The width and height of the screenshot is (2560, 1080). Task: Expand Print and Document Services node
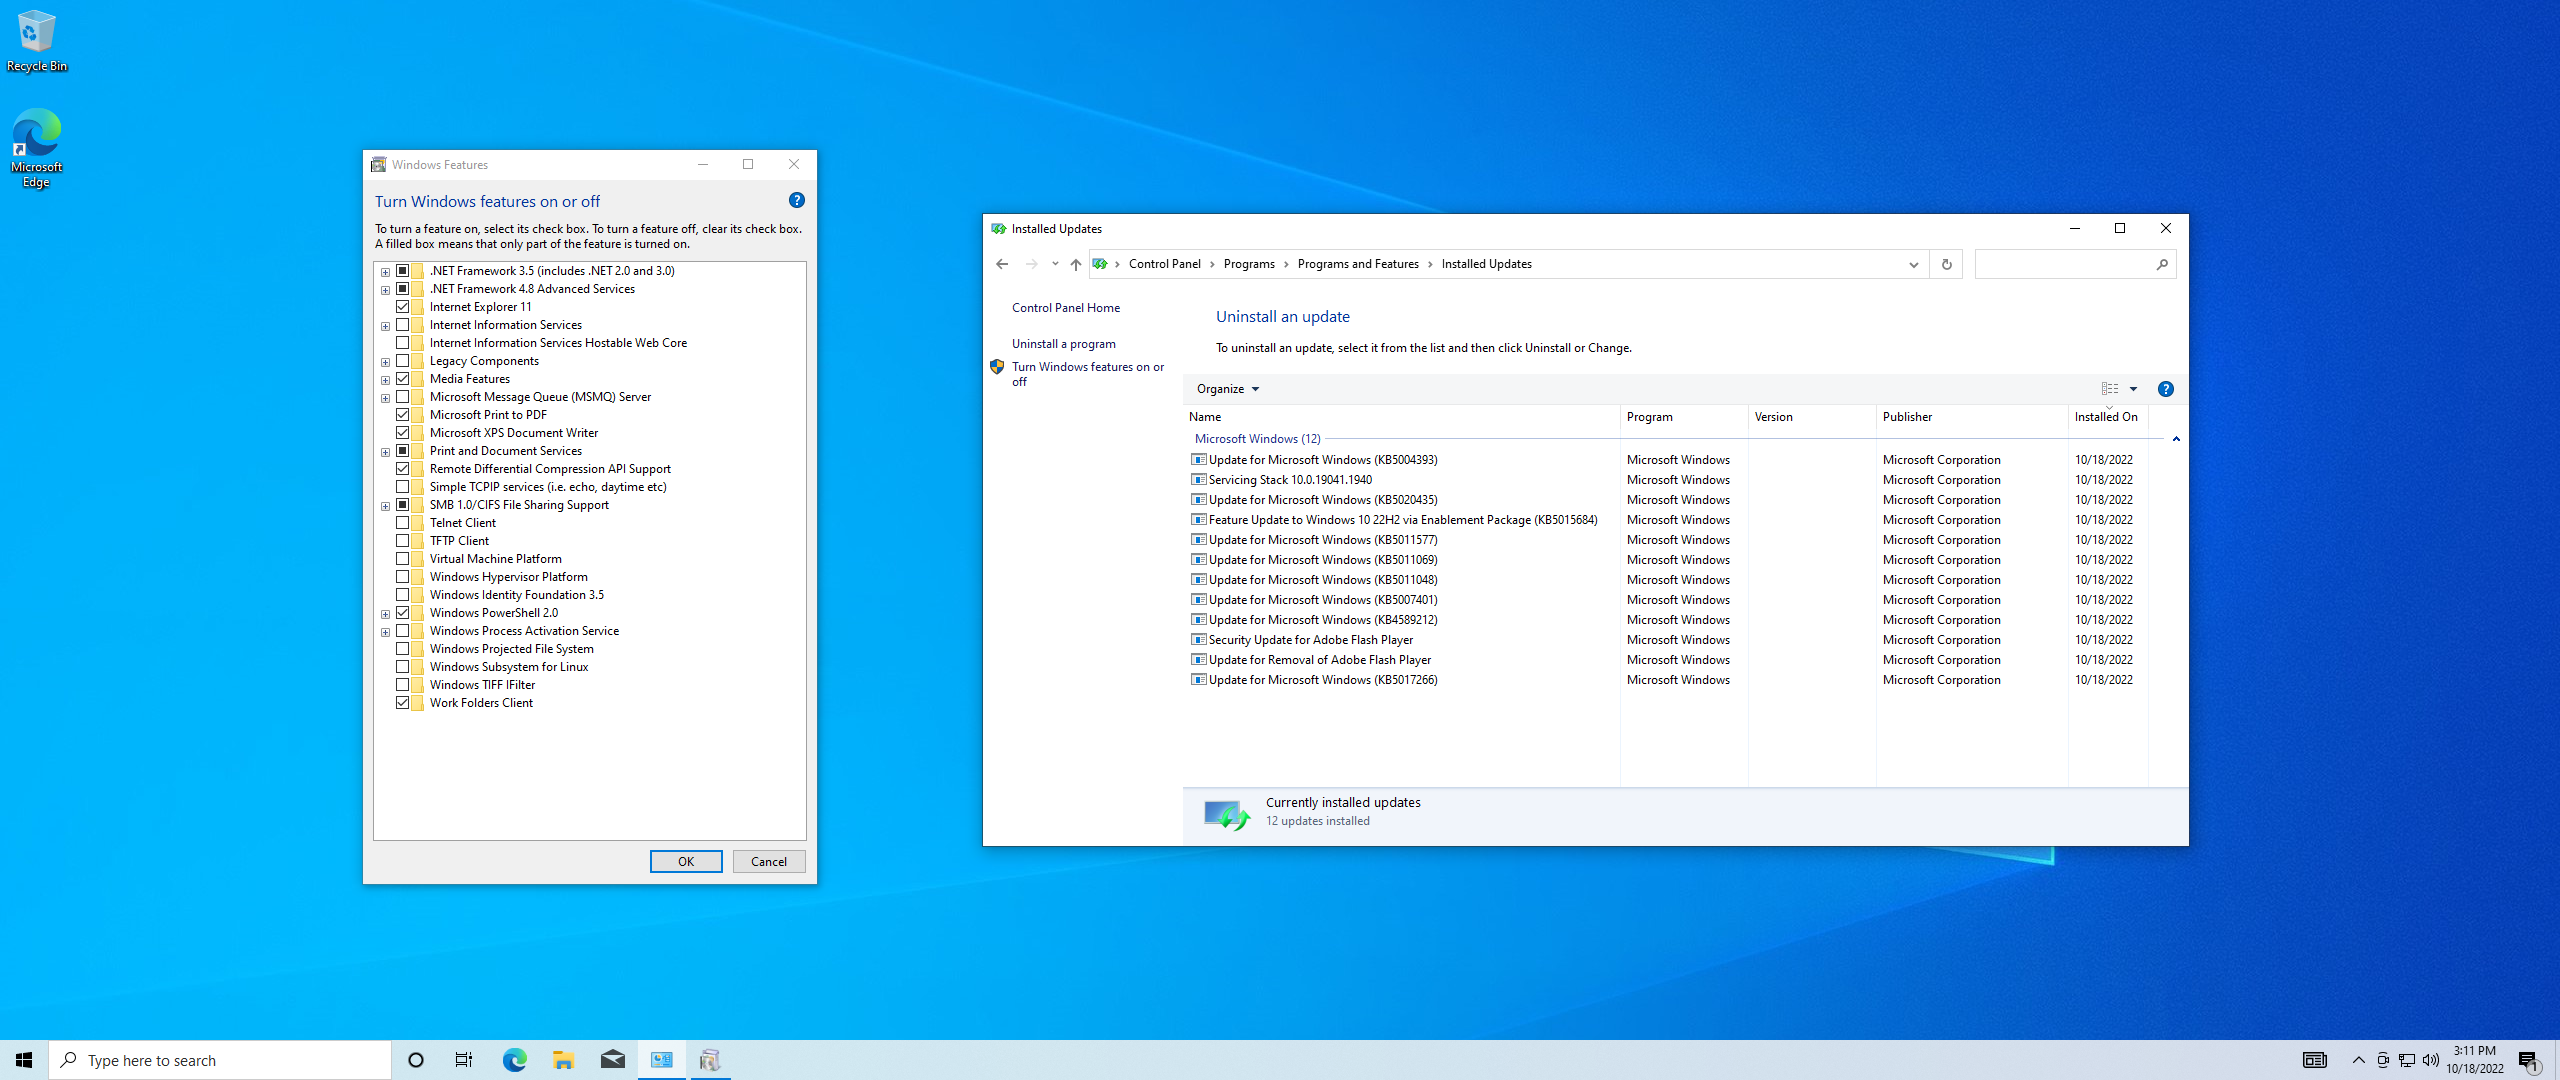[x=385, y=452]
